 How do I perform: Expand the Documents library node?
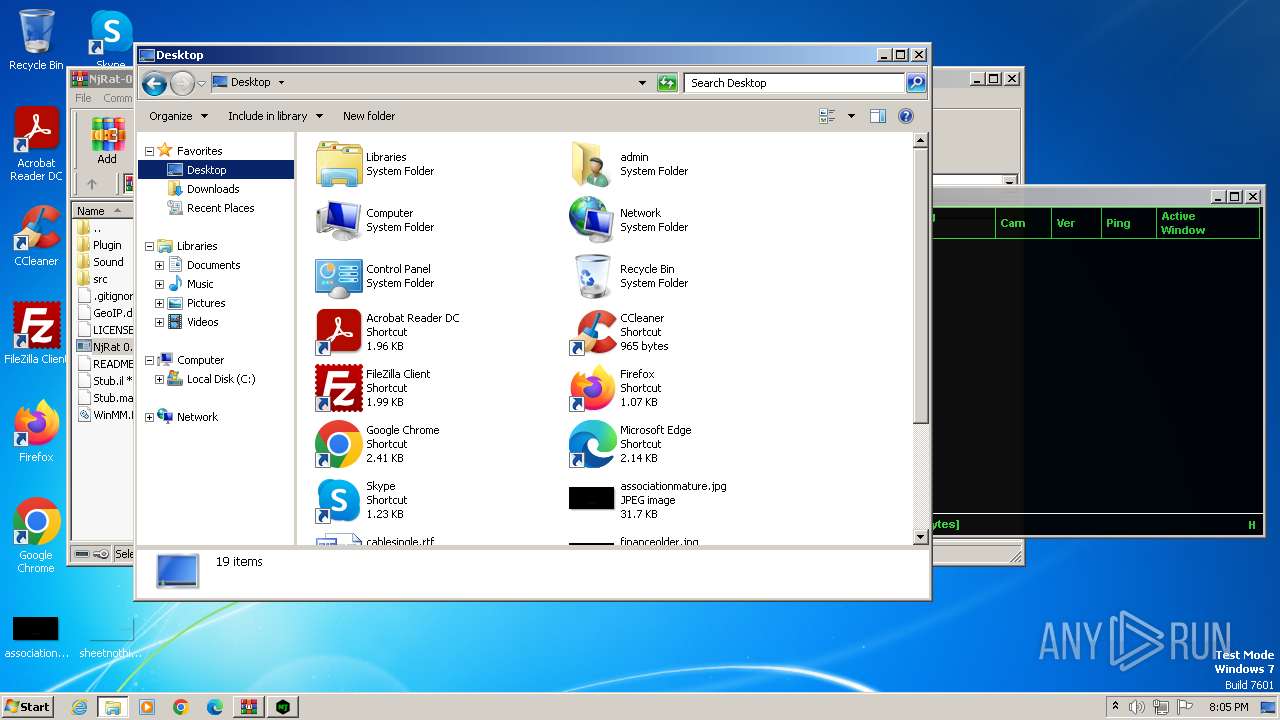pos(159,265)
